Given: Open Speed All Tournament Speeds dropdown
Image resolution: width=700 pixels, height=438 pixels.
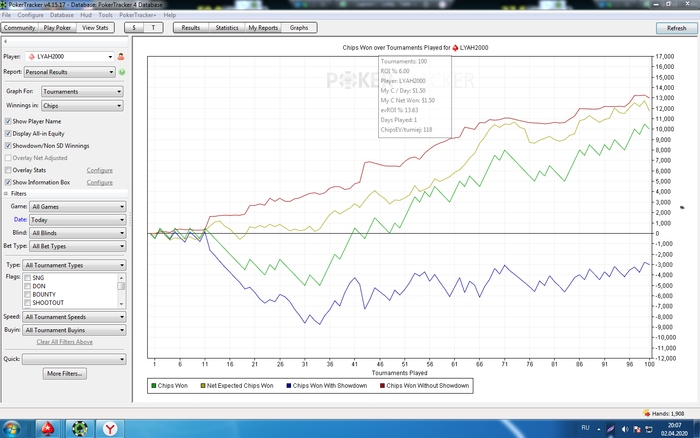Looking at the screenshot, I should point(74,317).
